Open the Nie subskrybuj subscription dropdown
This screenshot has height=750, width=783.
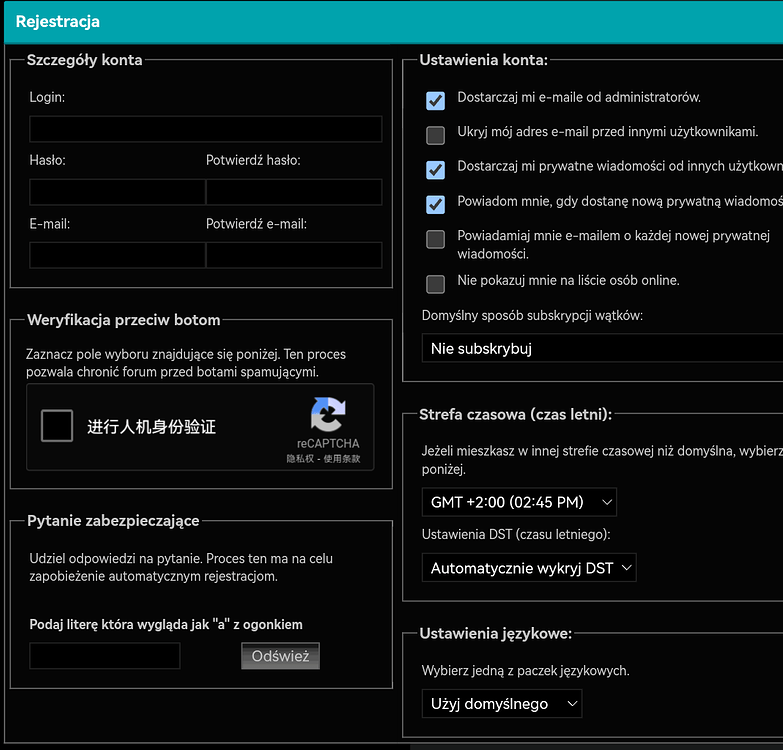tap(602, 349)
